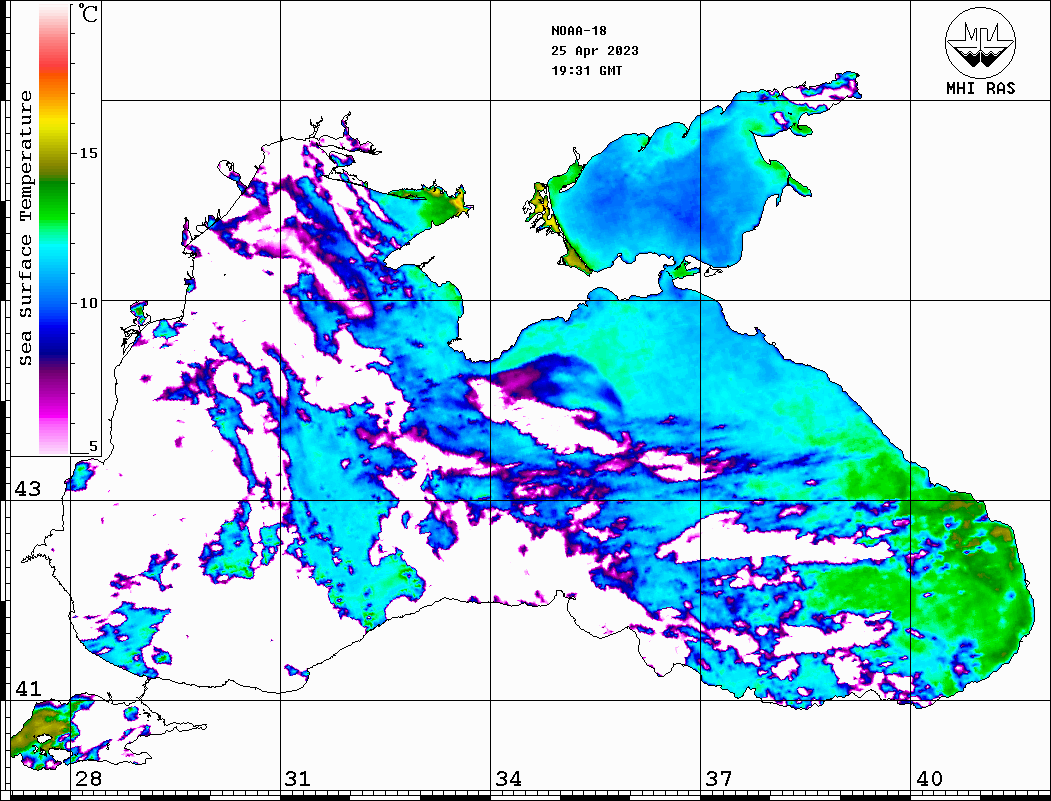This screenshot has height=801, width=1051.
Task: Click the NOAA-18 satellite label
Action: point(578,31)
